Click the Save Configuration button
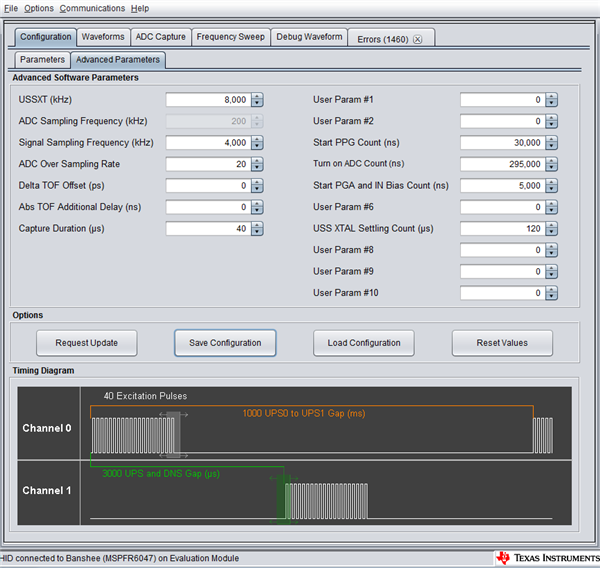 coord(225,343)
